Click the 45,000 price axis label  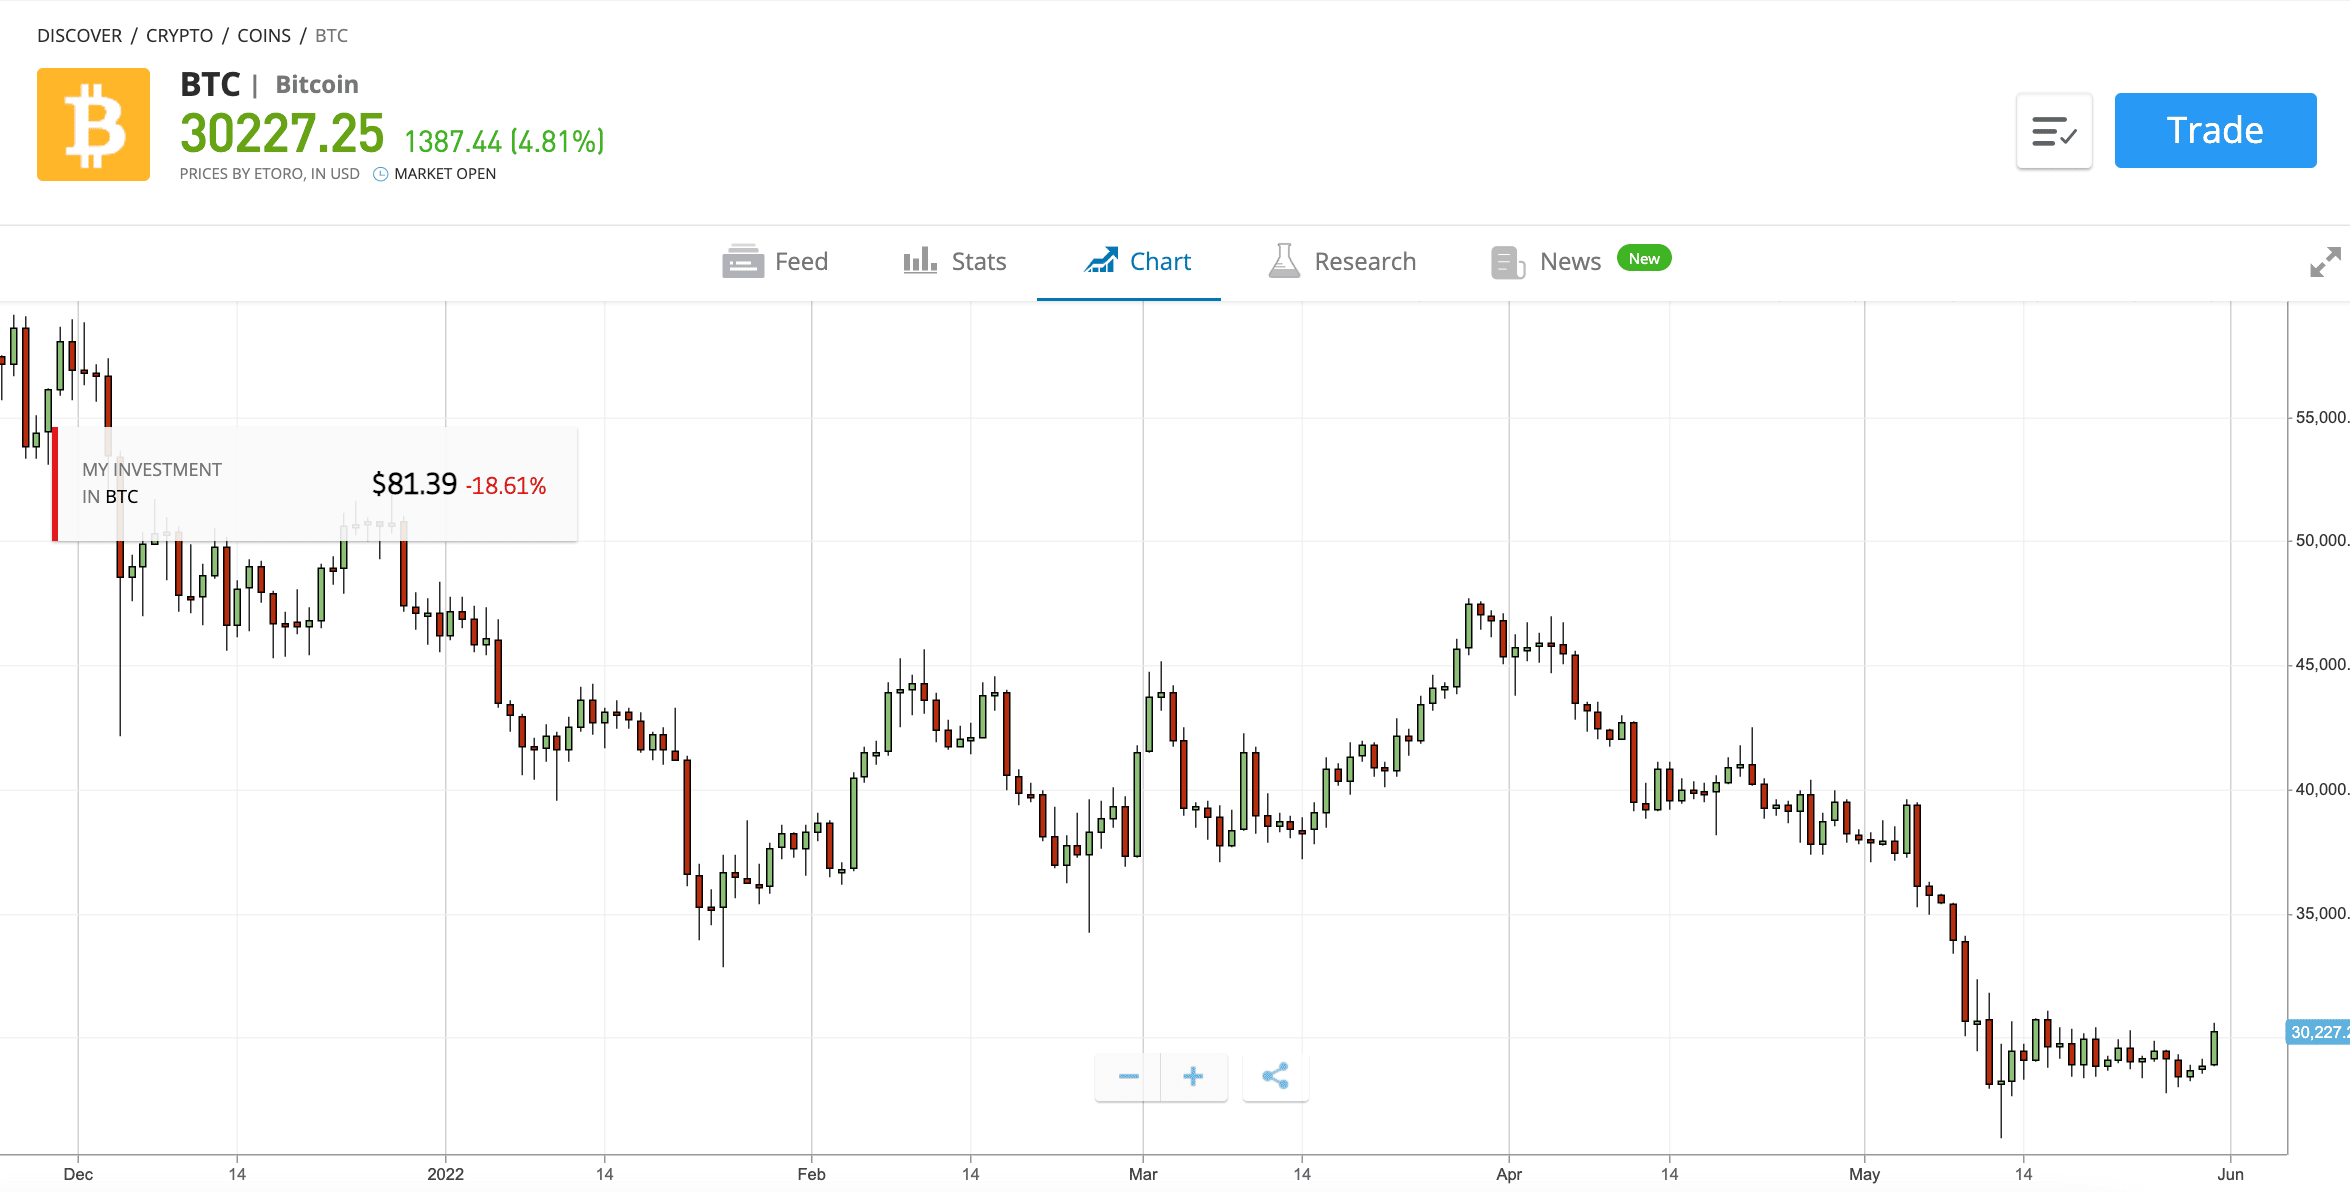tap(2322, 664)
